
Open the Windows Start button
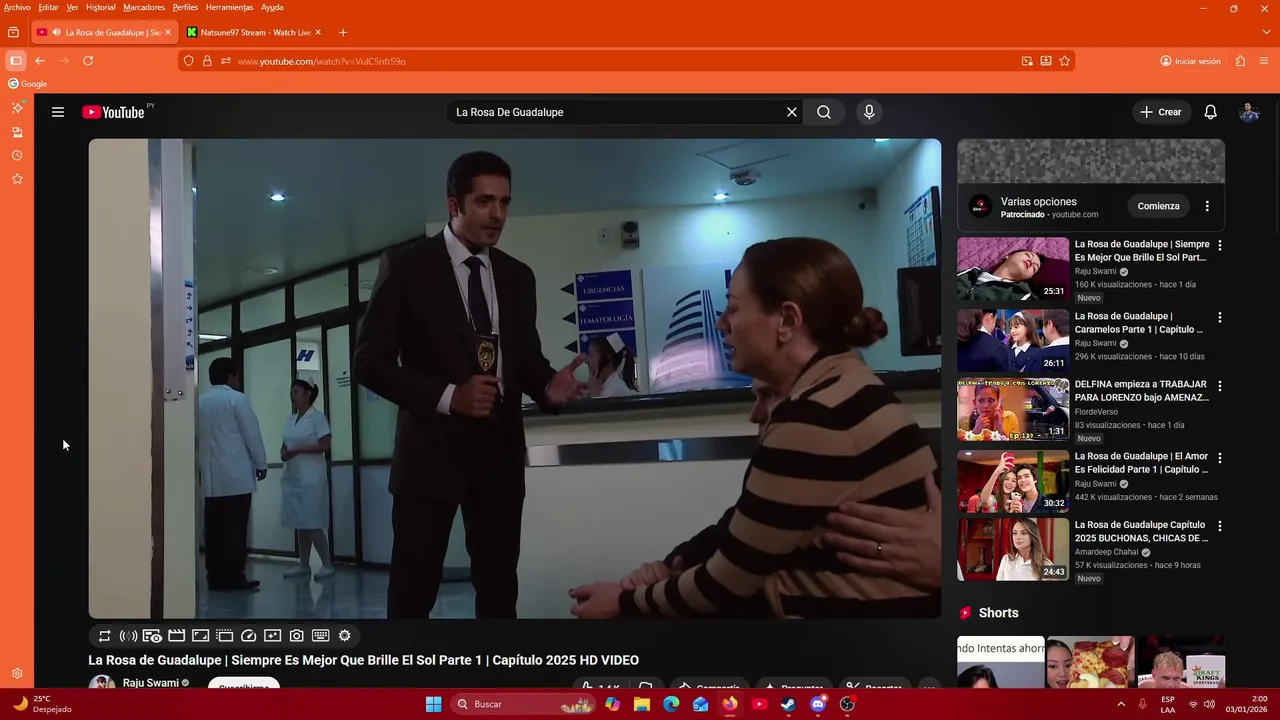(433, 704)
